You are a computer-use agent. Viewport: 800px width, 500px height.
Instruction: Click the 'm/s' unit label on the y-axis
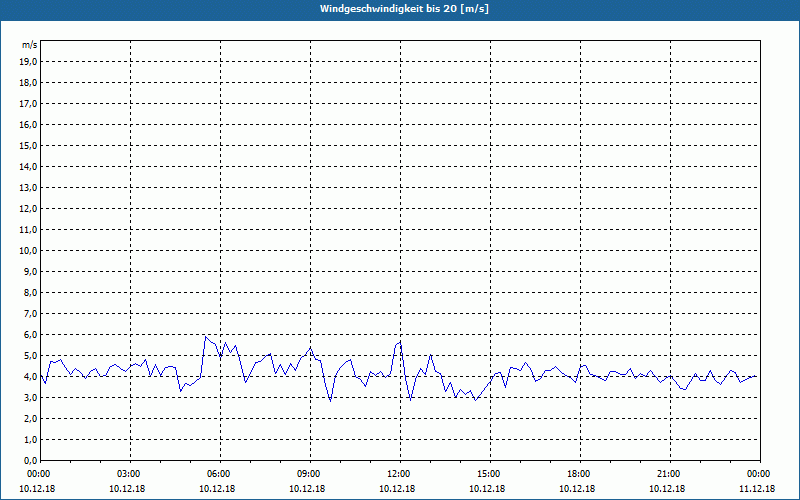pyautogui.click(x=30, y=45)
